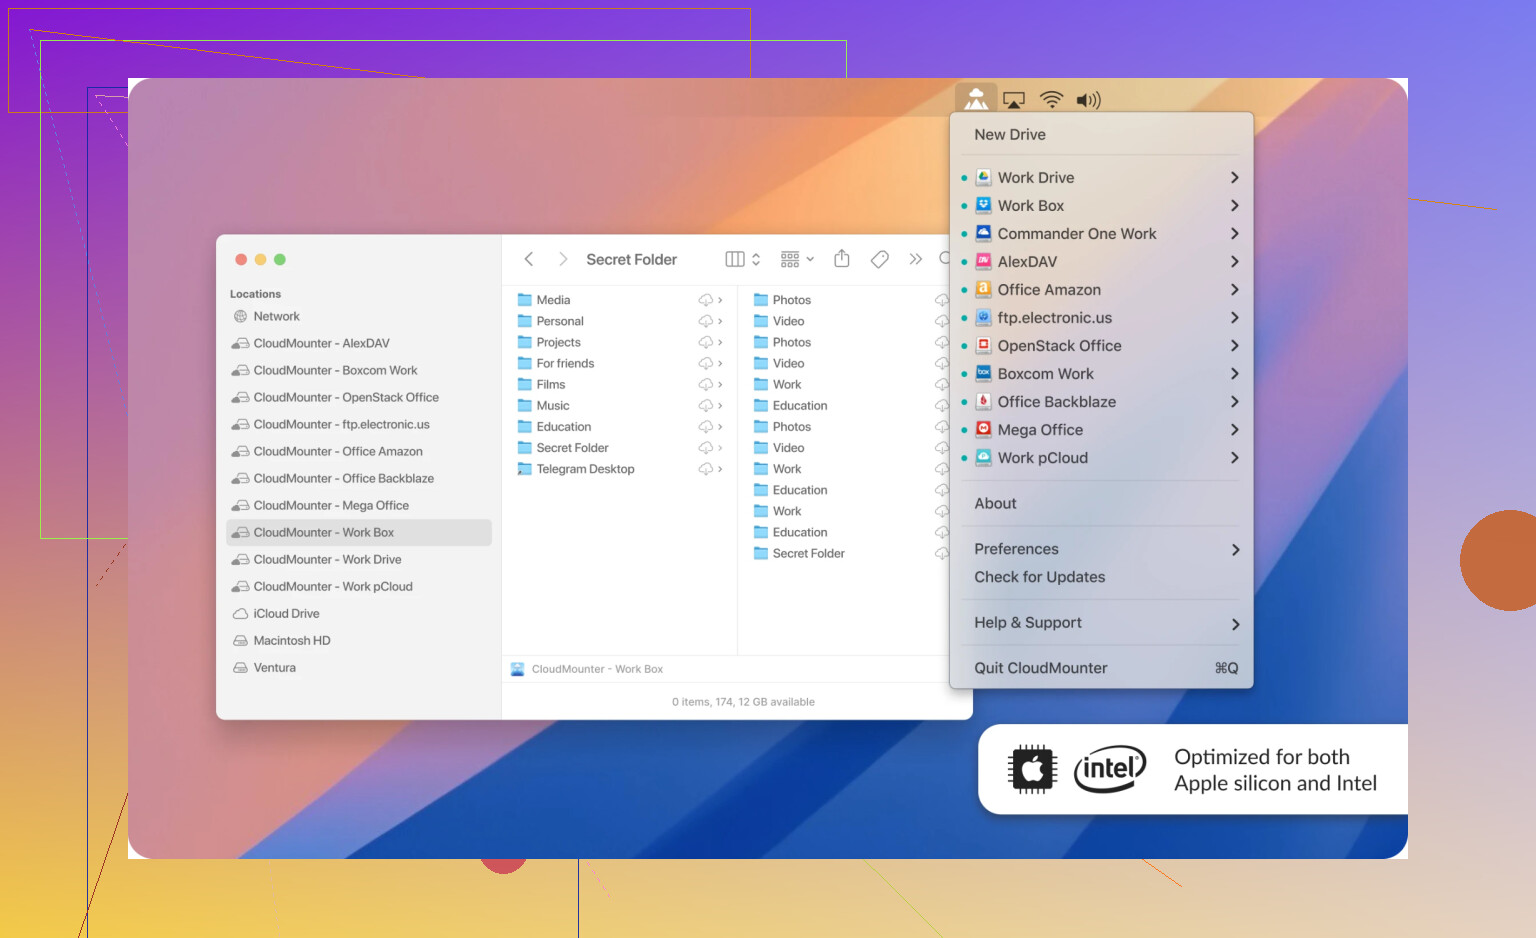The image size is (1536, 938).
Task: Click New Drive in the menu
Action: (x=1010, y=135)
